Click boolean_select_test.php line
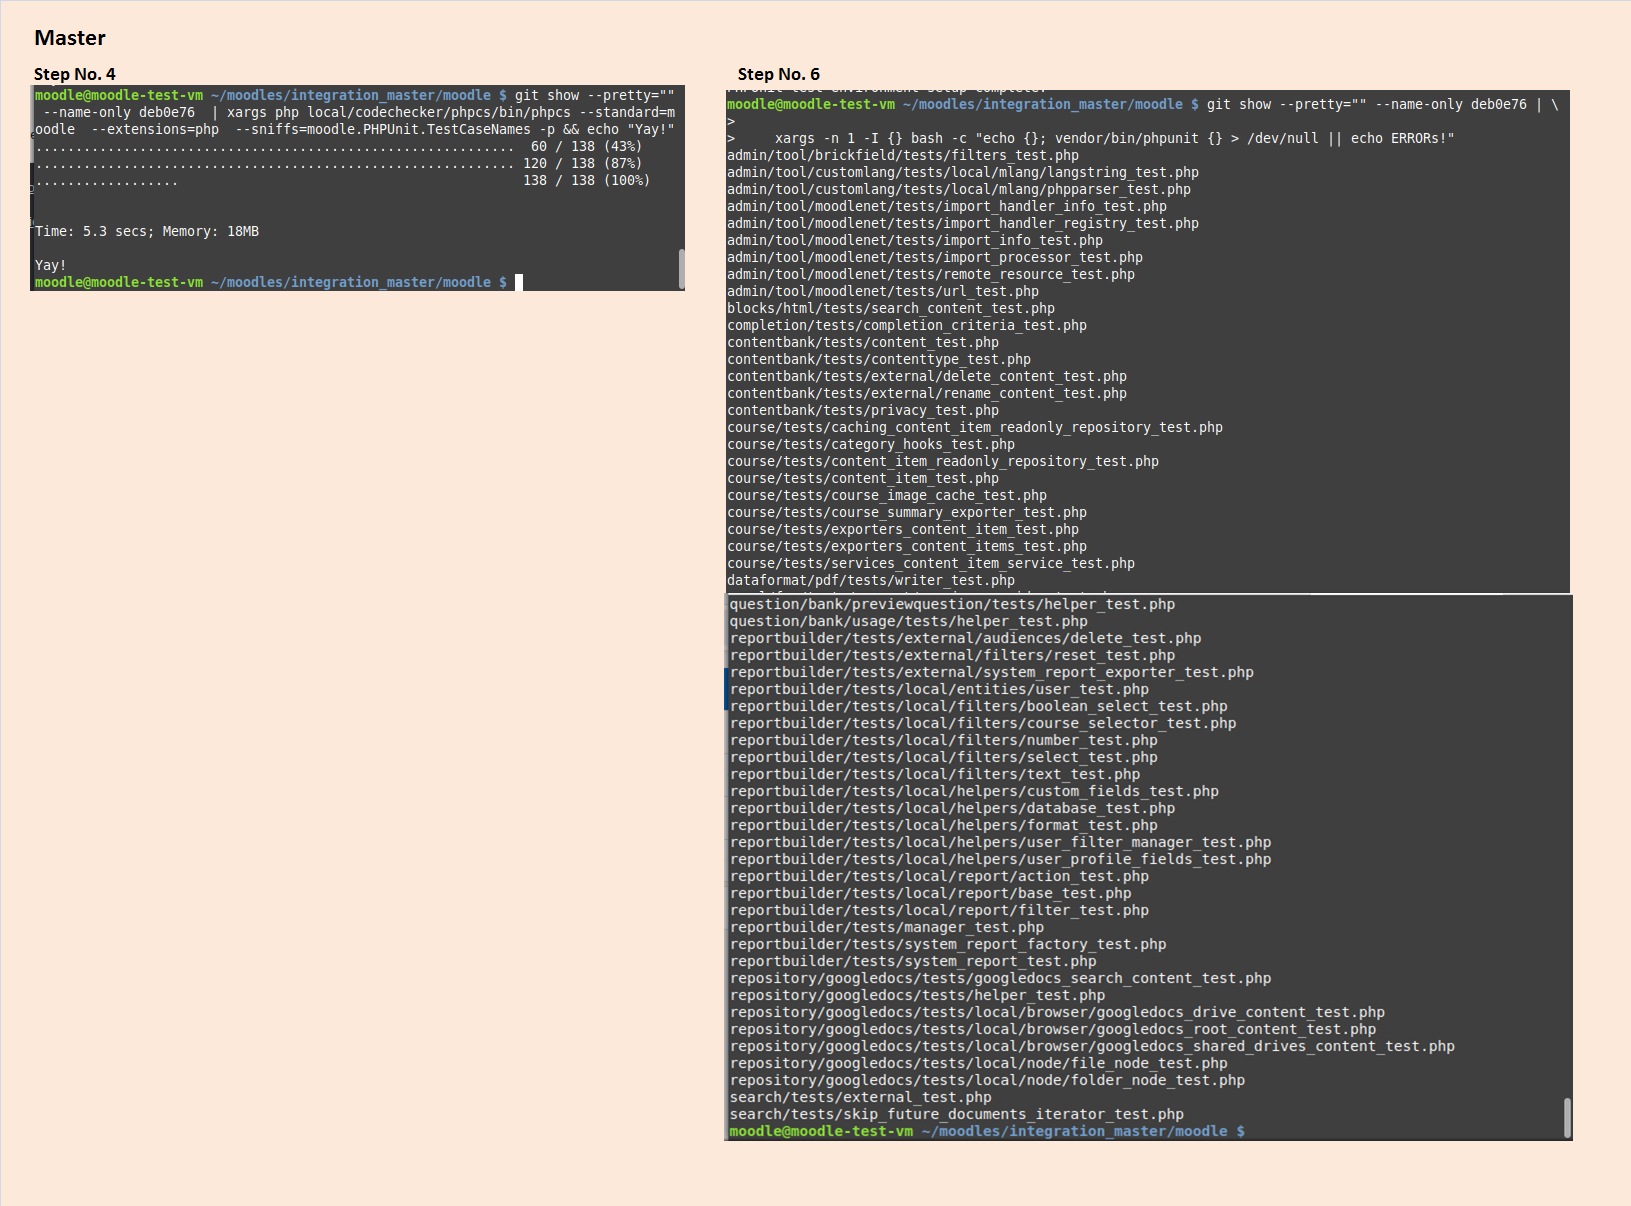The image size is (1631, 1206). point(979,706)
